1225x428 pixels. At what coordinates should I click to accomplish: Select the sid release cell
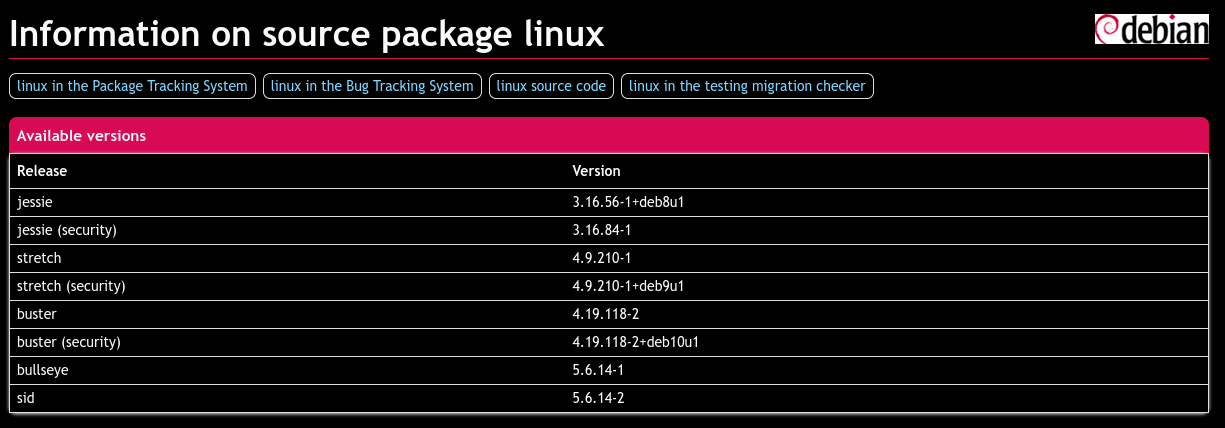(x=287, y=398)
